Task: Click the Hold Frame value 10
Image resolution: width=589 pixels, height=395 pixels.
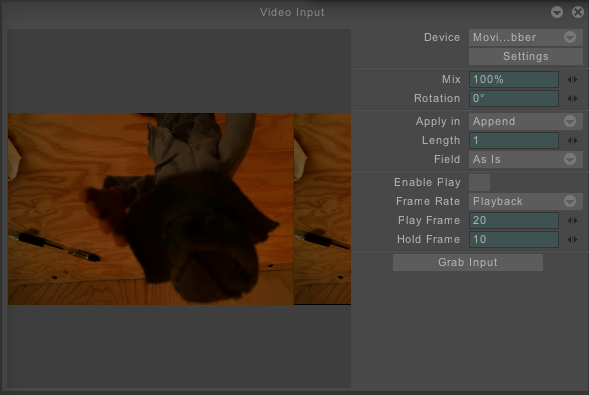Action: click(x=513, y=239)
